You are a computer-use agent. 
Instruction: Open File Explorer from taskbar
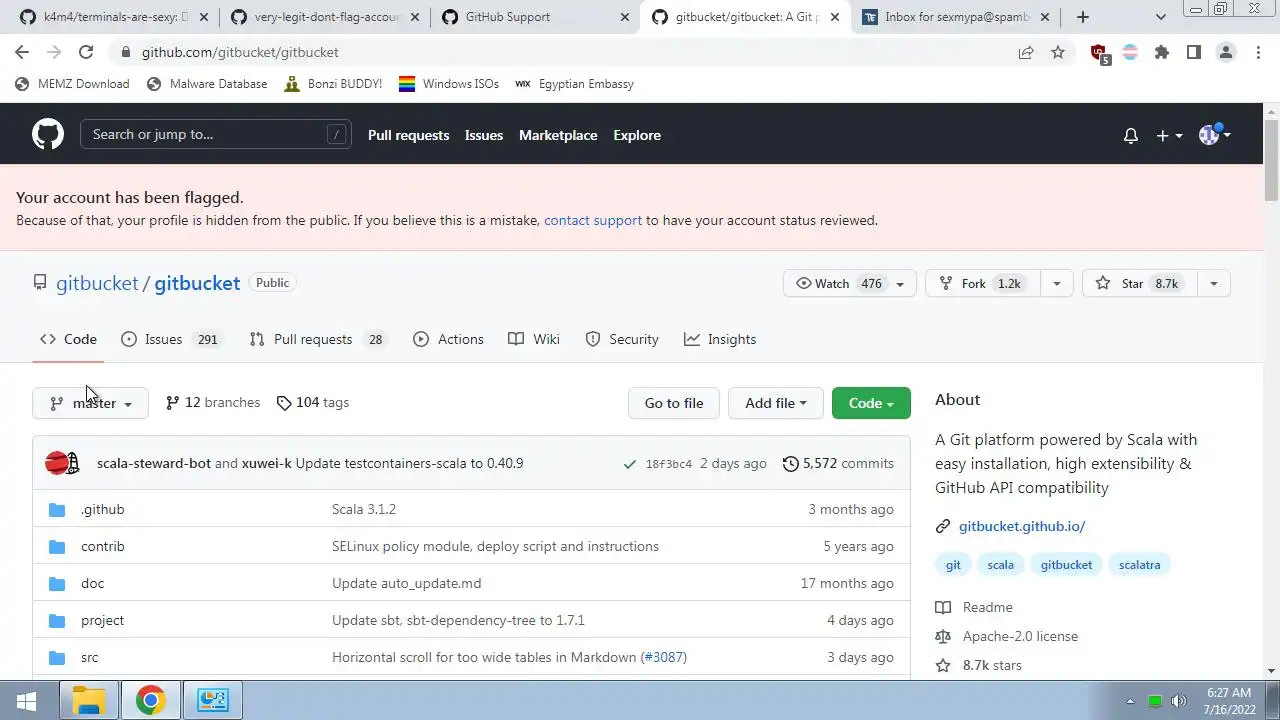click(89, 701)
